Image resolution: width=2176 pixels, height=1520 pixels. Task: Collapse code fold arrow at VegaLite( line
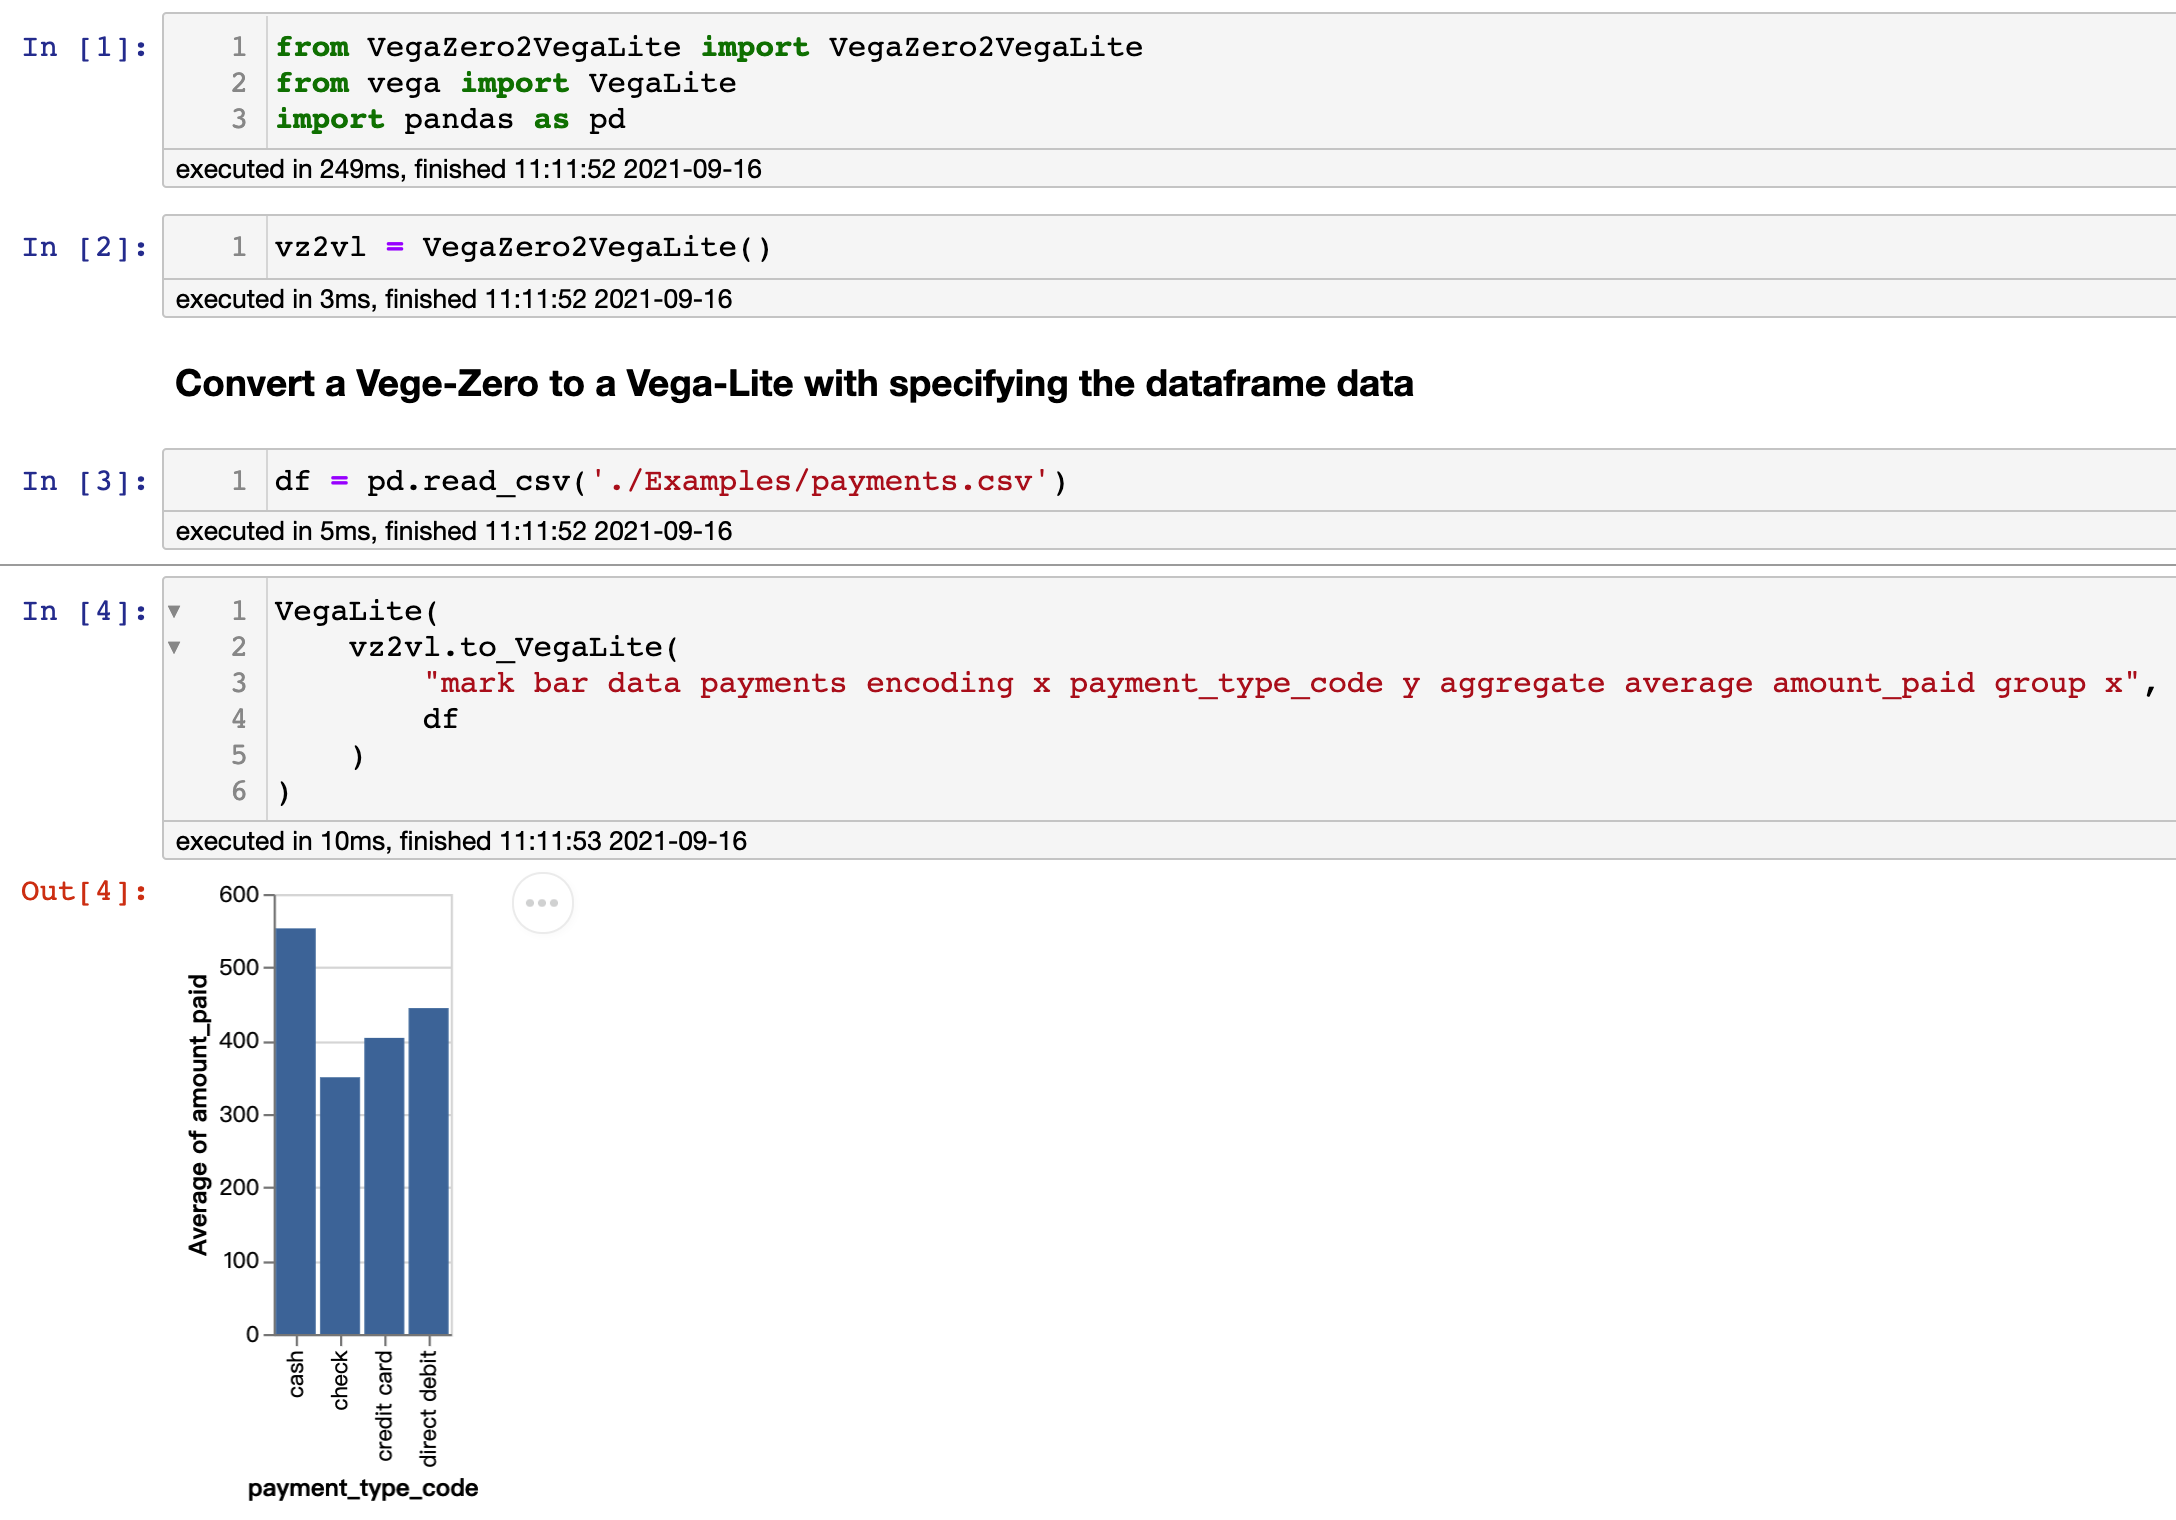(x=174, y=611)
